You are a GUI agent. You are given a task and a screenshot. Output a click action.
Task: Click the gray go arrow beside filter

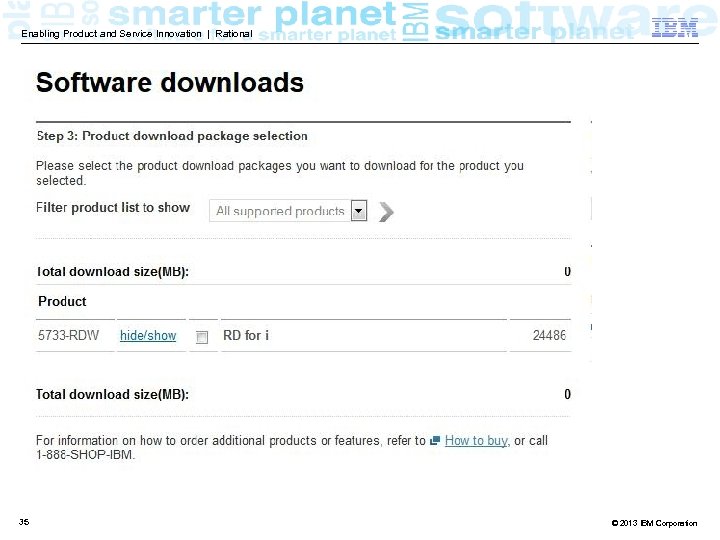coord(386,212)
